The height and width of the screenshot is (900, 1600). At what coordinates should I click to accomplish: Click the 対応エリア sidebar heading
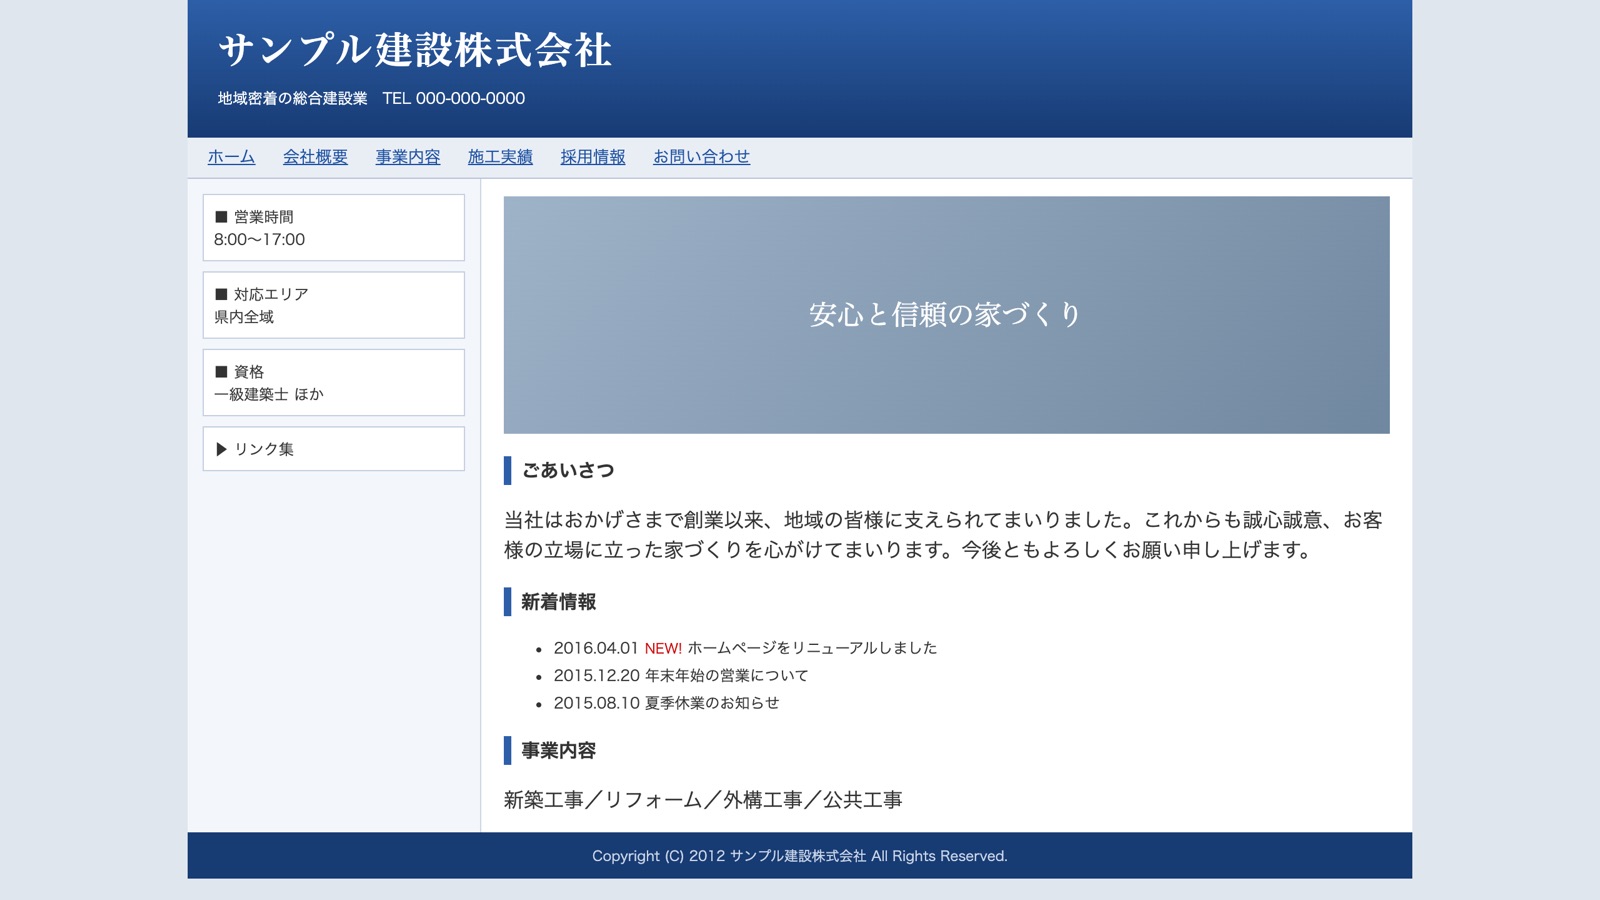[261, 294]
